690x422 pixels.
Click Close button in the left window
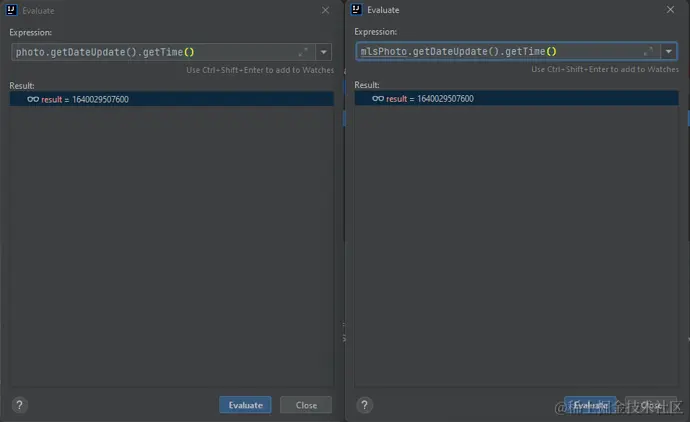coord(306,405)
